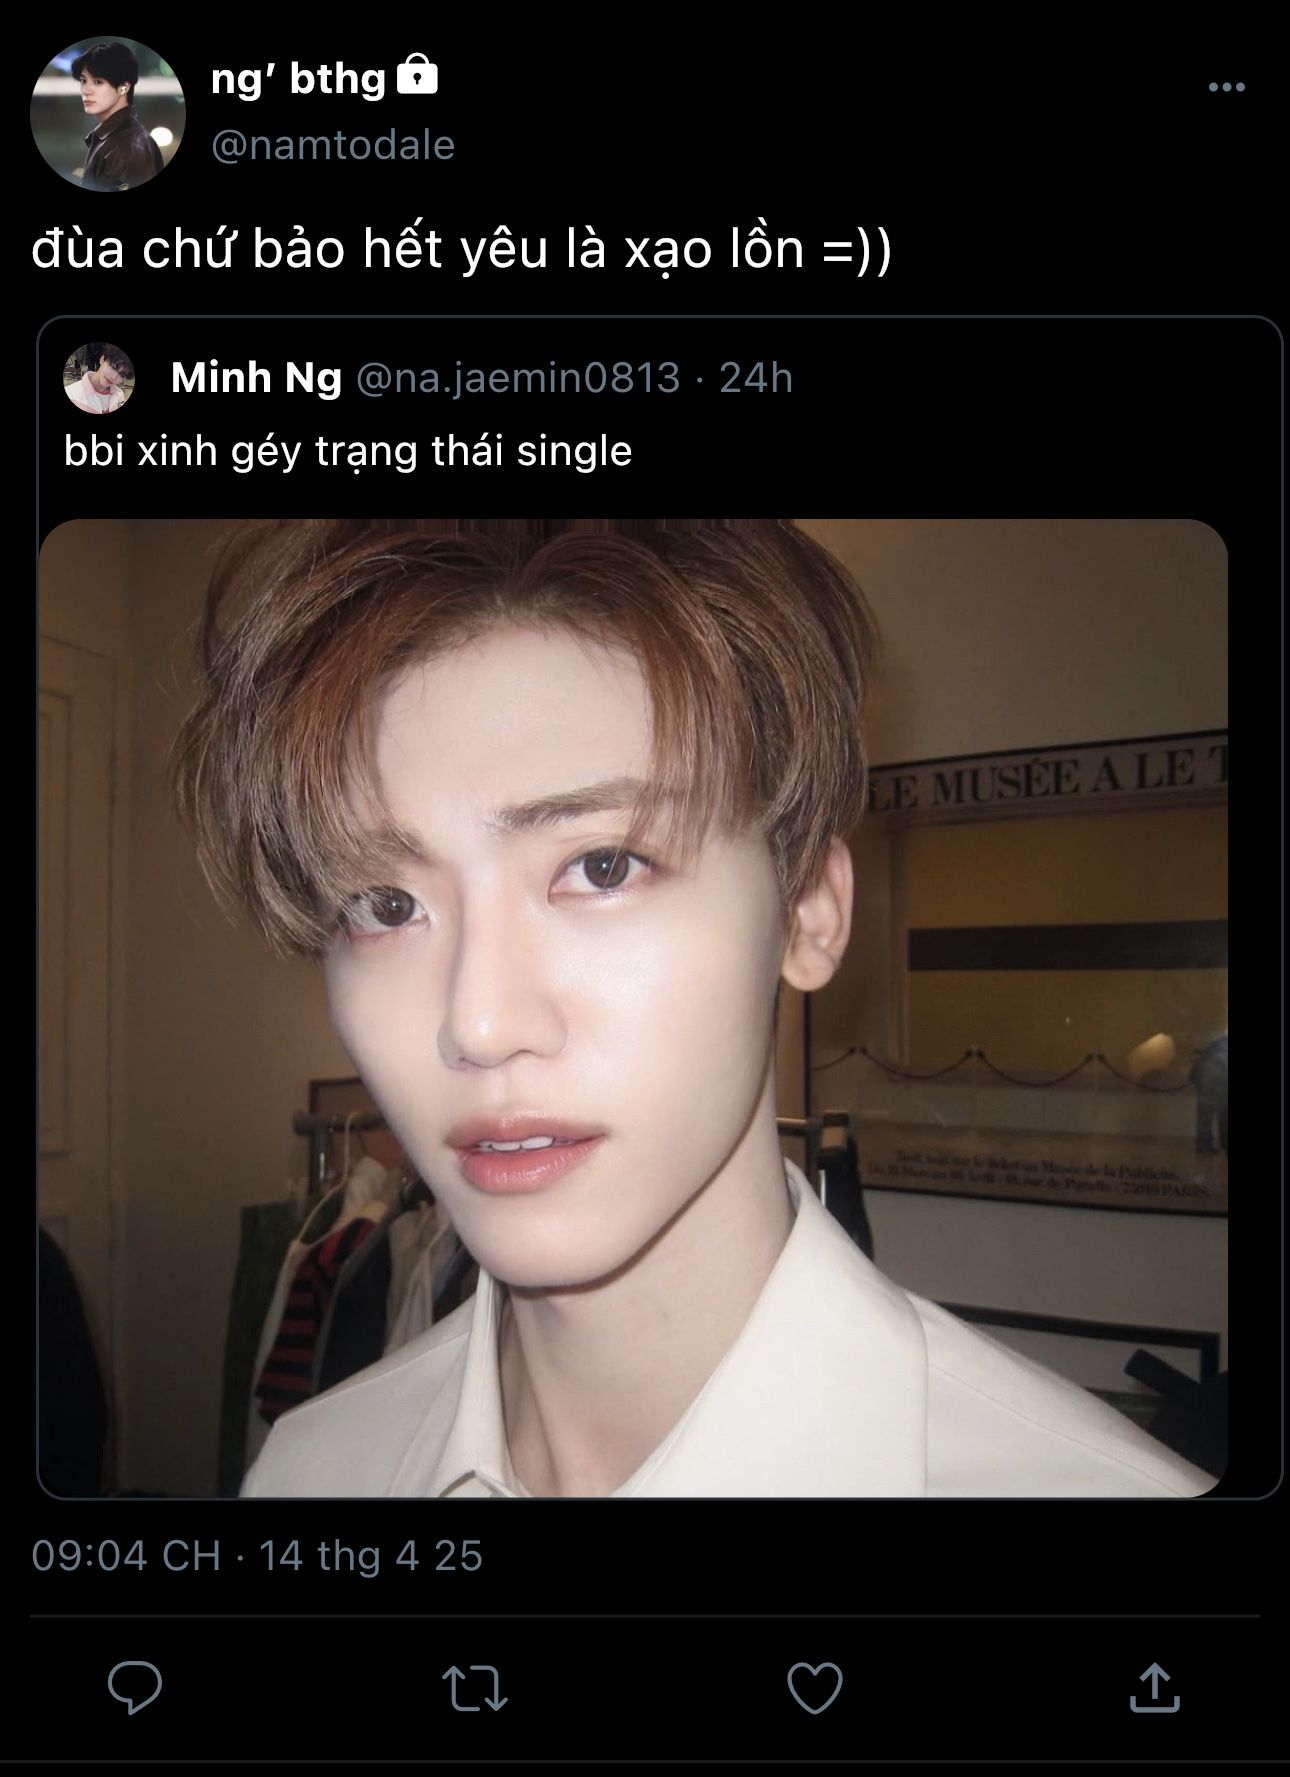This screenshot has width=1290, height=1777.
Task: Open Minh Ng display name in quote
Action: pos(256,378)
